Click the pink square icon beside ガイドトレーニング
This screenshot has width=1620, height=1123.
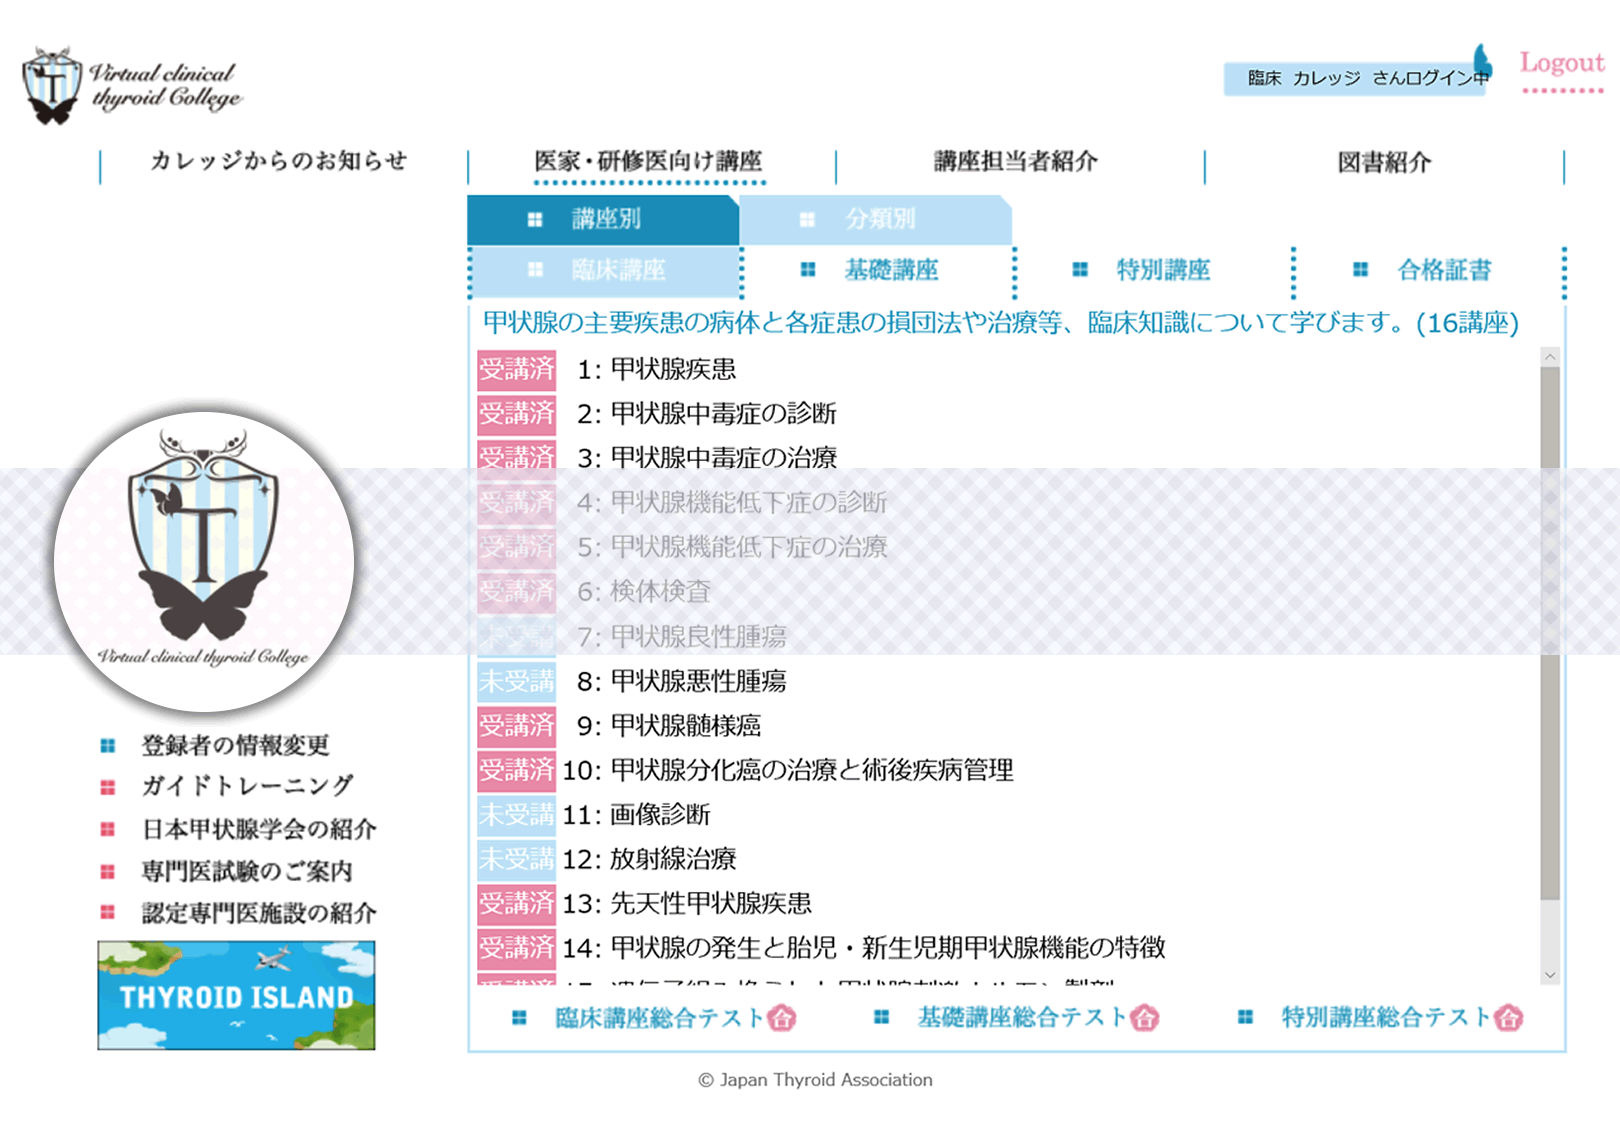tap(110, 786)
